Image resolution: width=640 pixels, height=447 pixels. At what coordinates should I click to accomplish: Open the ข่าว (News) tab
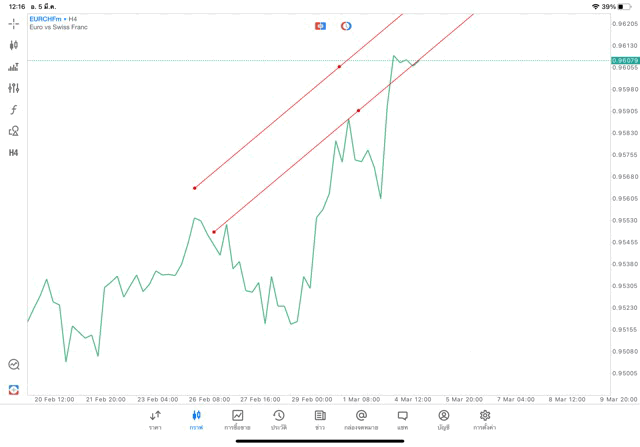320,419
